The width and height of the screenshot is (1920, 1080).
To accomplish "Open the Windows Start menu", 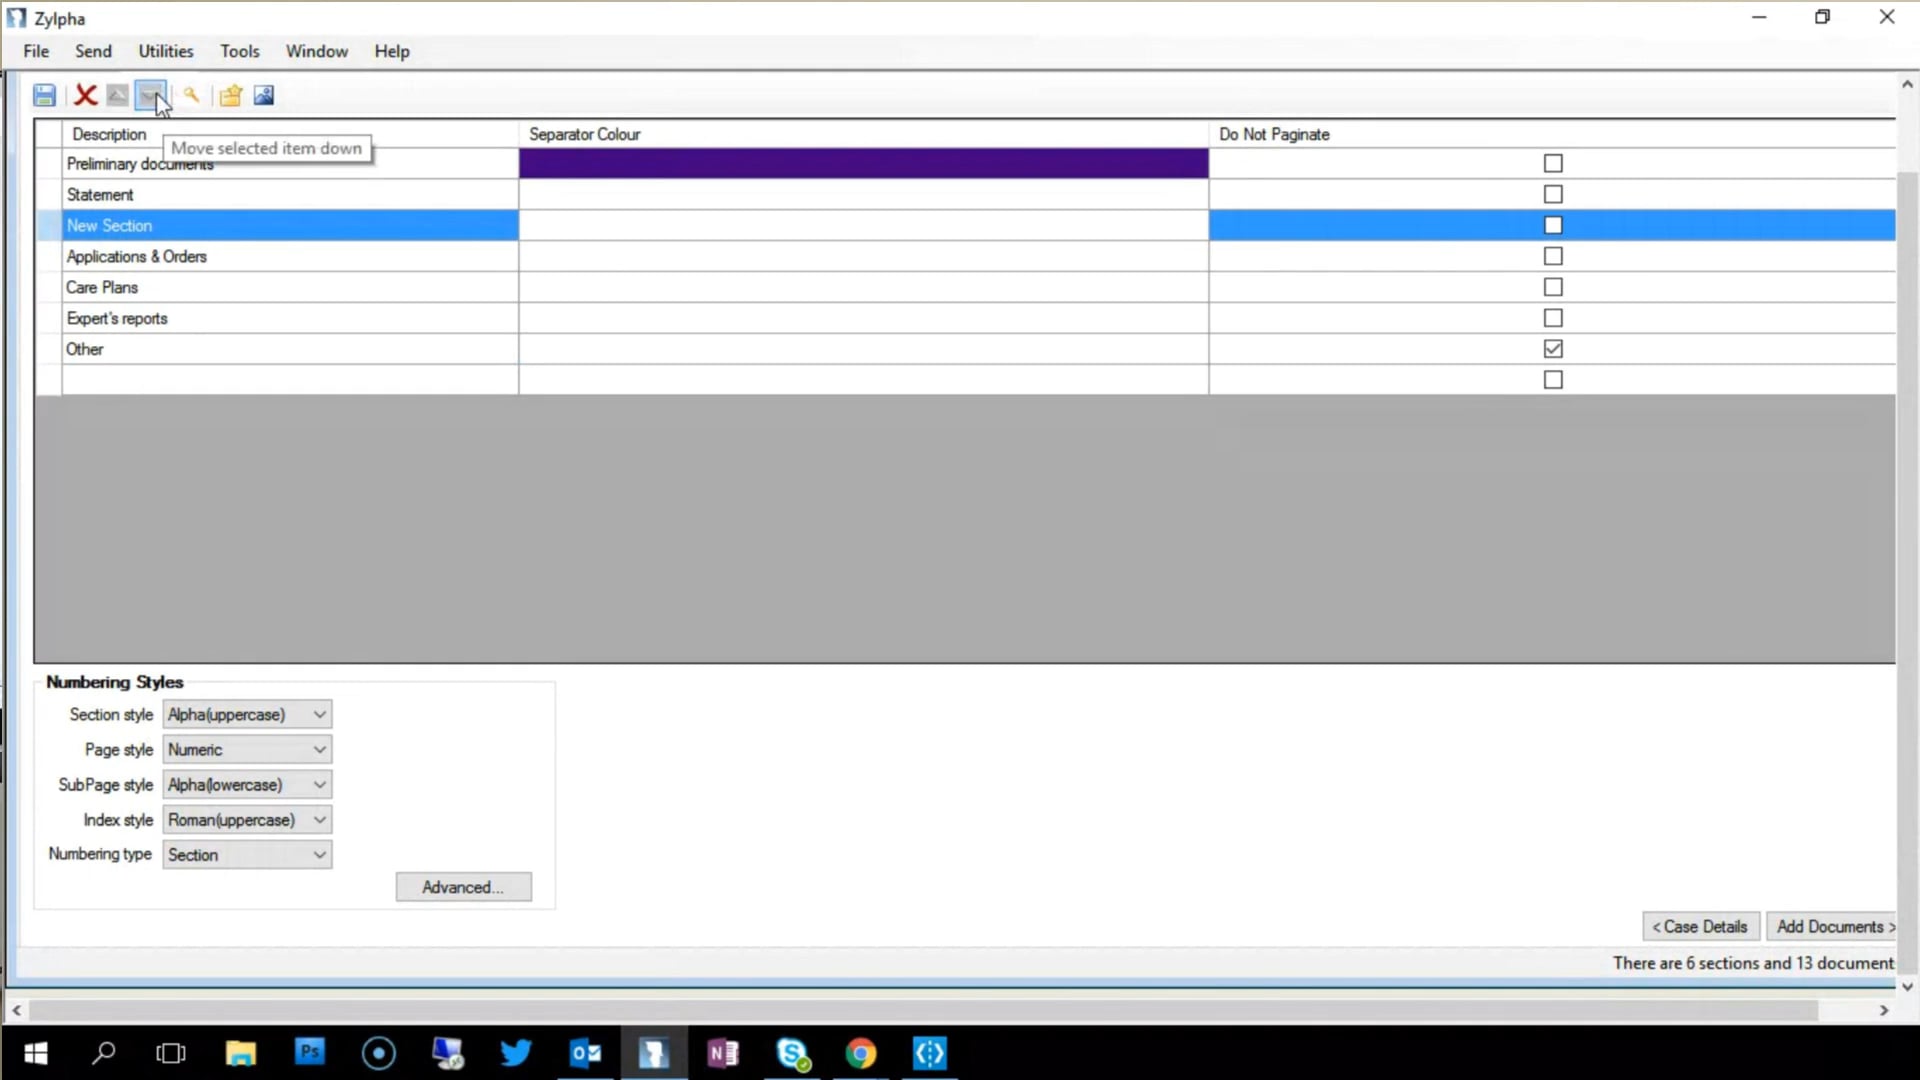I will [x=36, y=1053].
